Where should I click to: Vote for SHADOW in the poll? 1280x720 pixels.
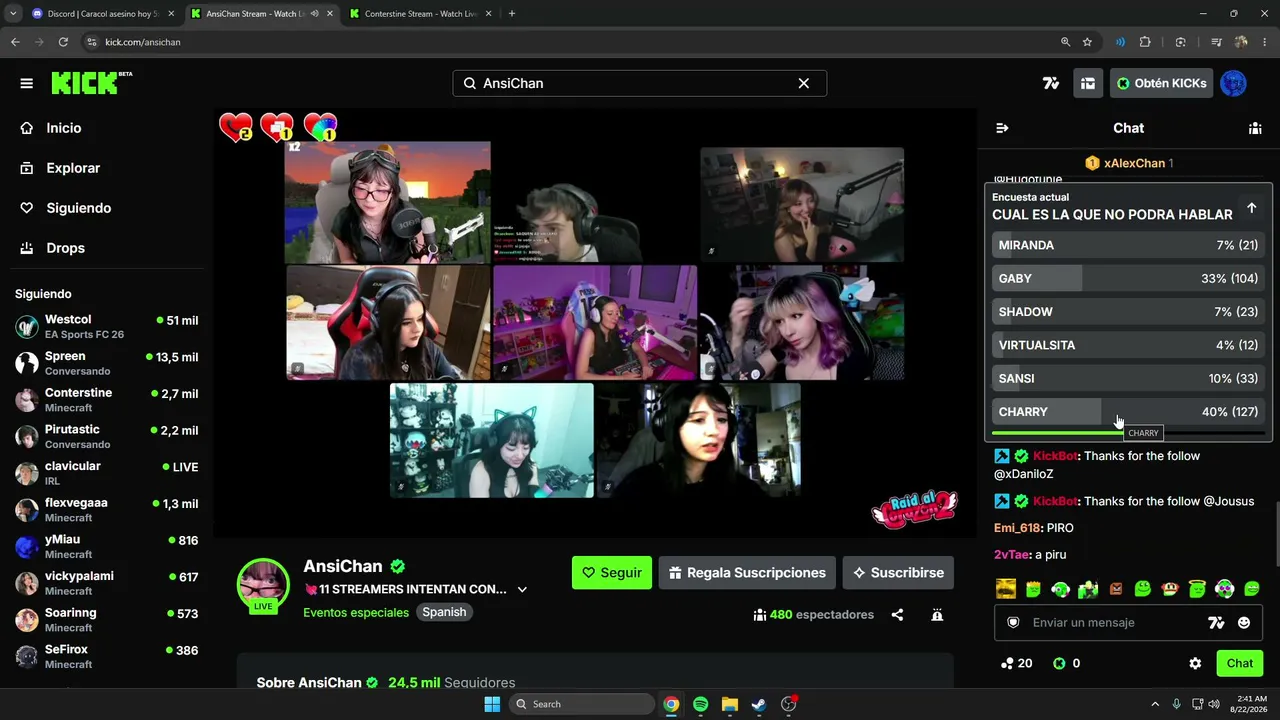(1128, 312)
